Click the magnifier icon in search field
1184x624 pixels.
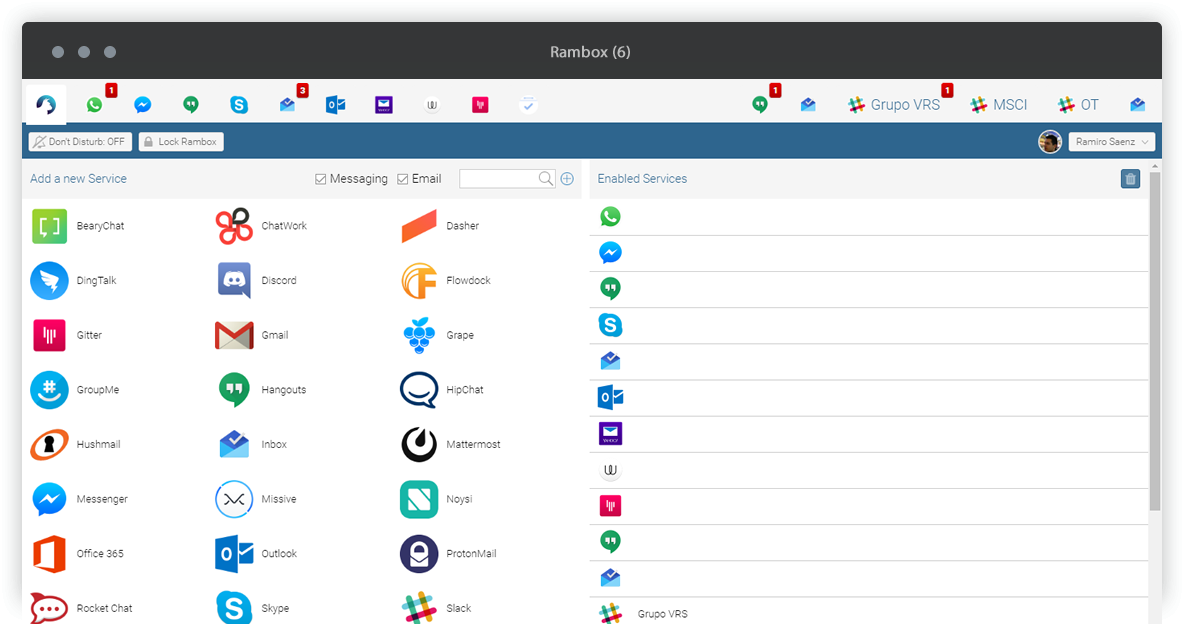[546, 179]
